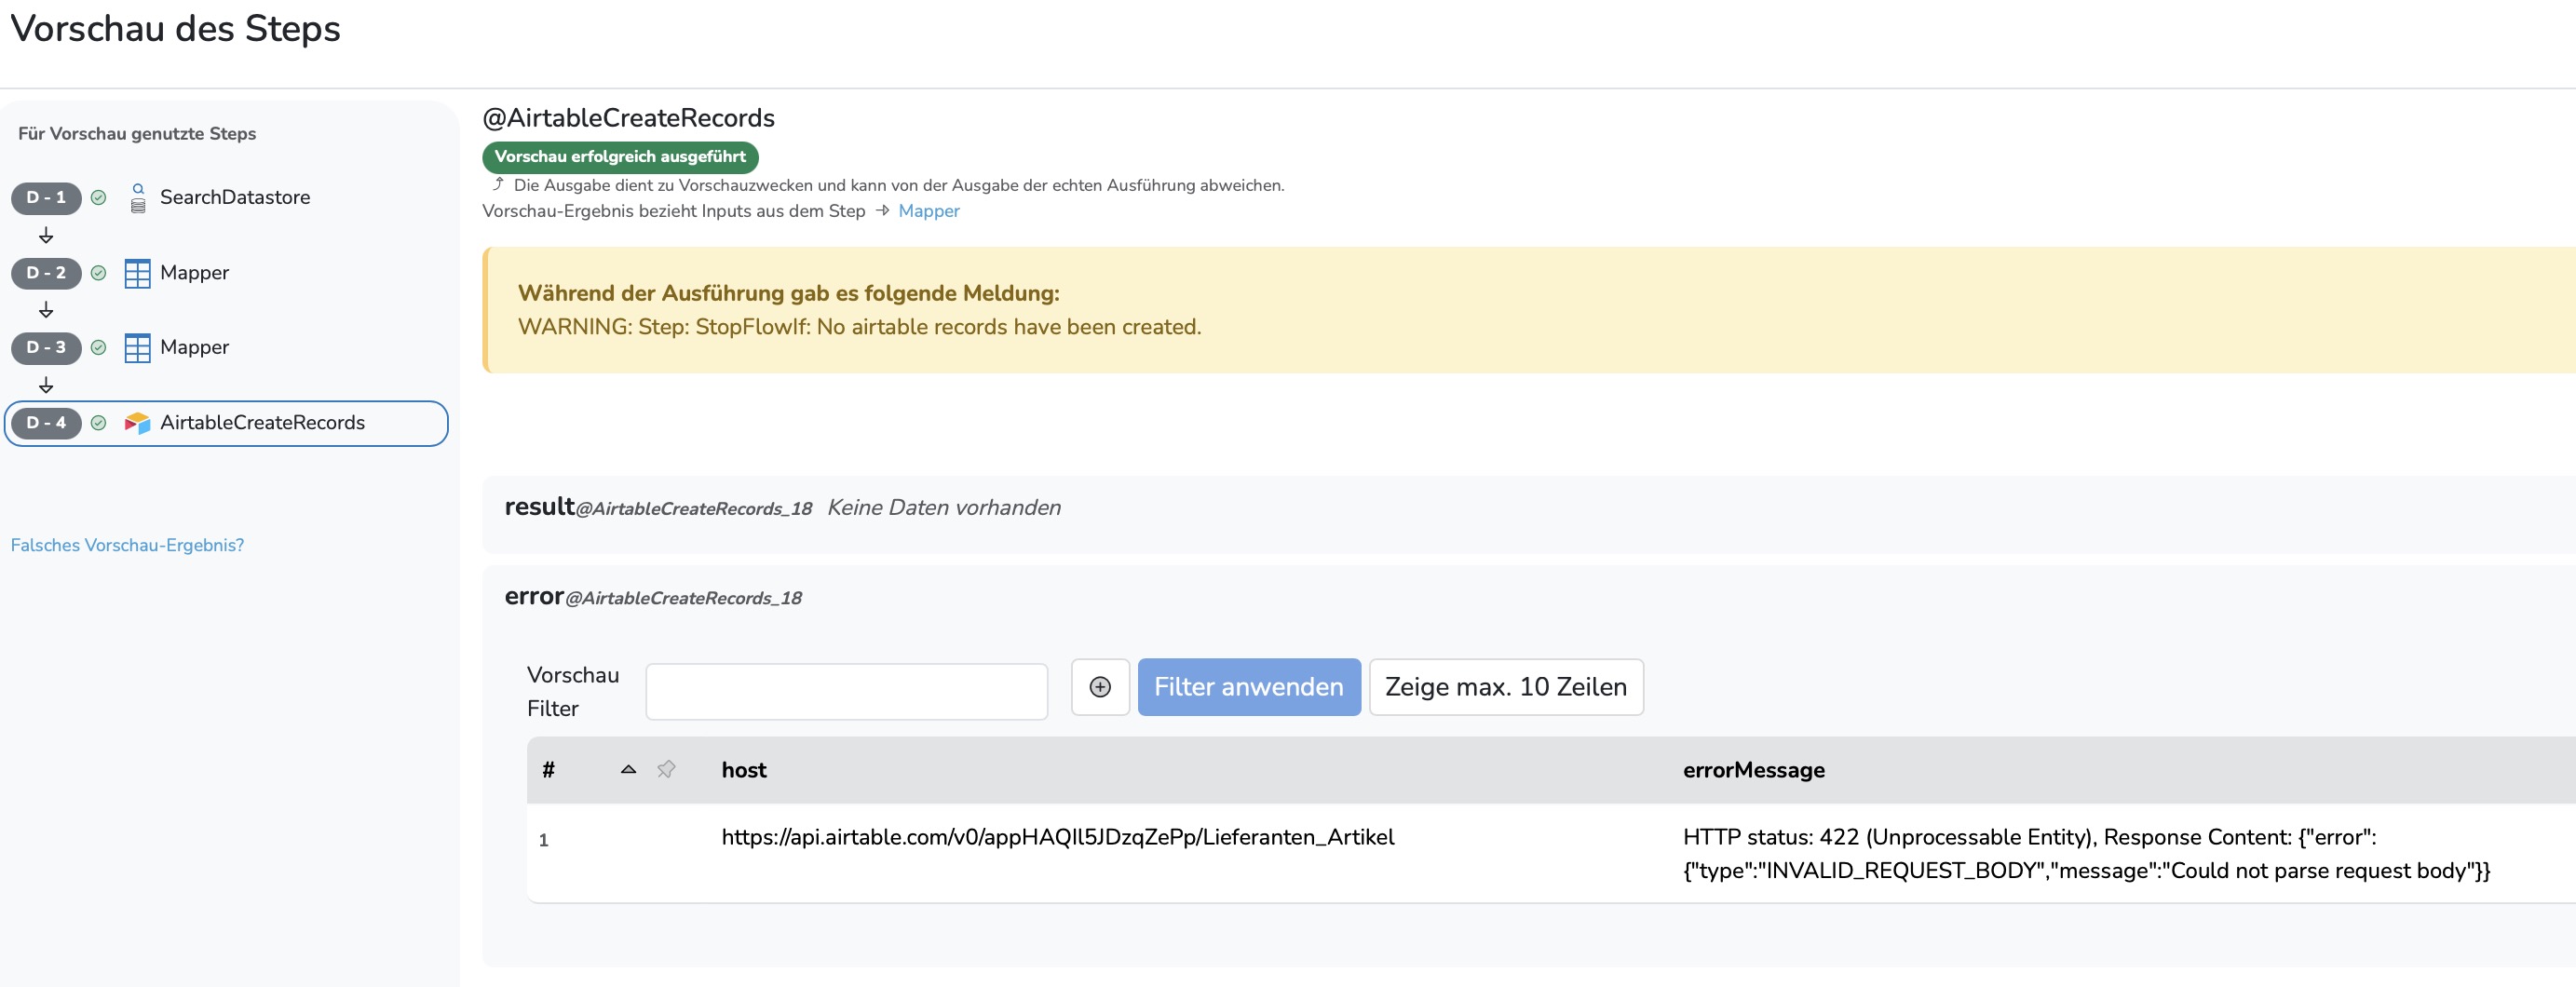Click row number 1 in error table

pyautogui.click(x=543, y=840)
